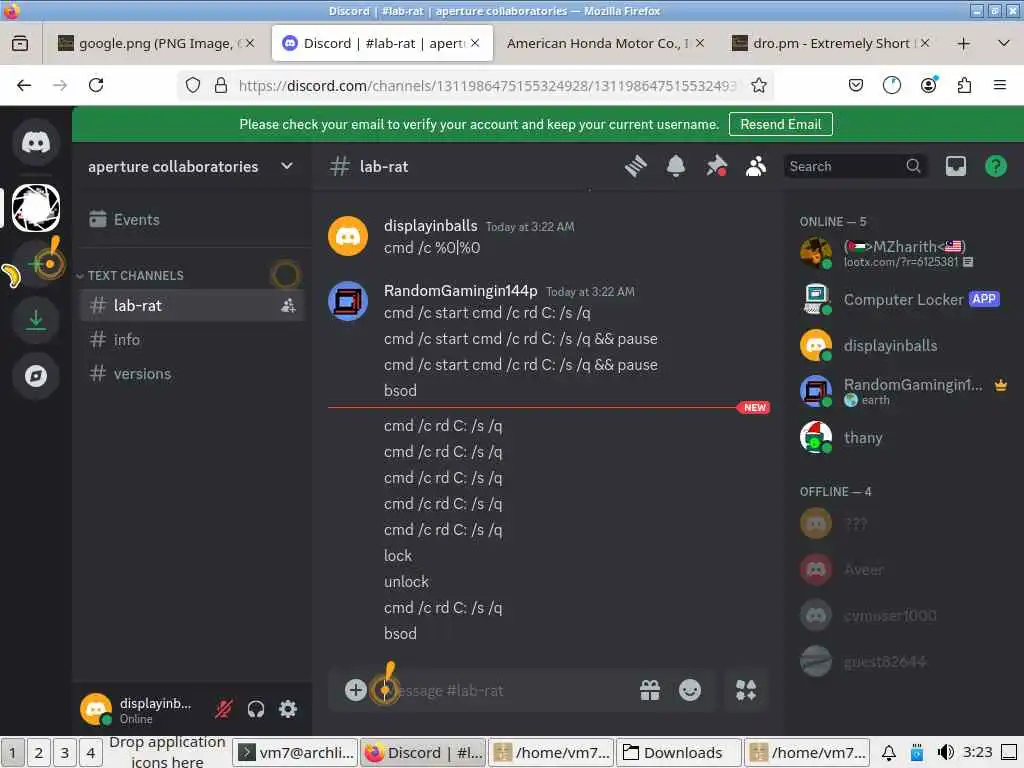
Task: Open Firefox View recent browsing icon
Action: (20, 44)
